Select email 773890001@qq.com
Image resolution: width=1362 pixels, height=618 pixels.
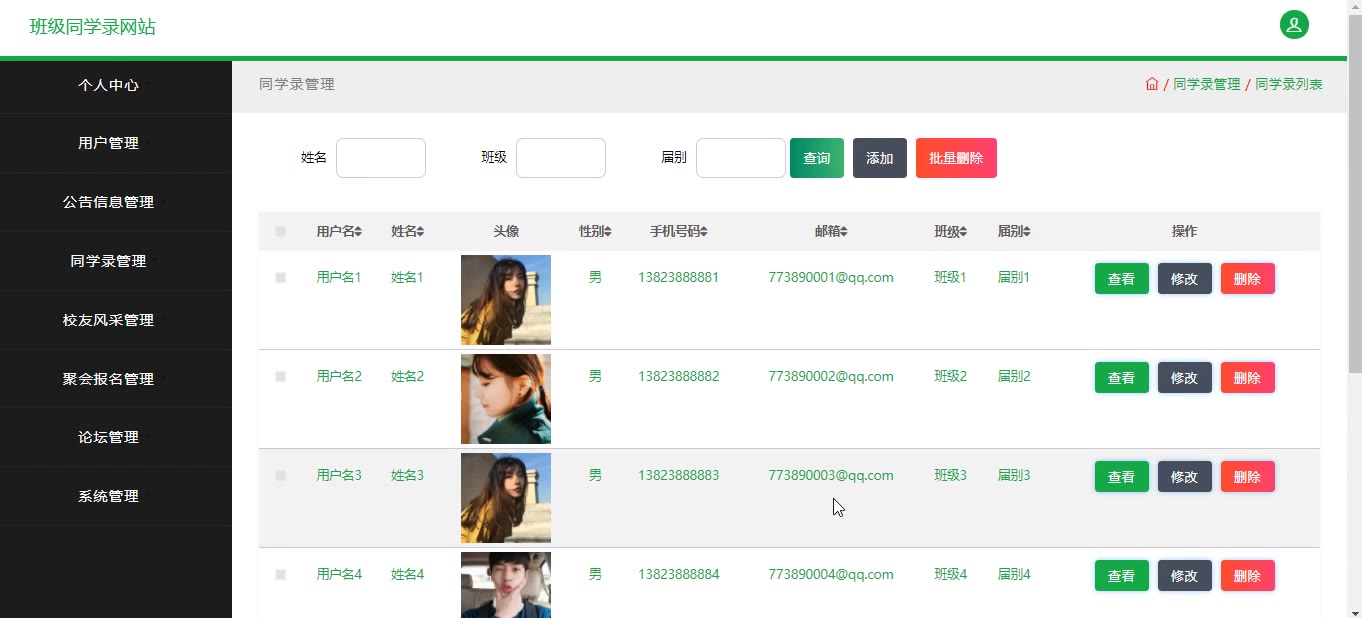831,277
